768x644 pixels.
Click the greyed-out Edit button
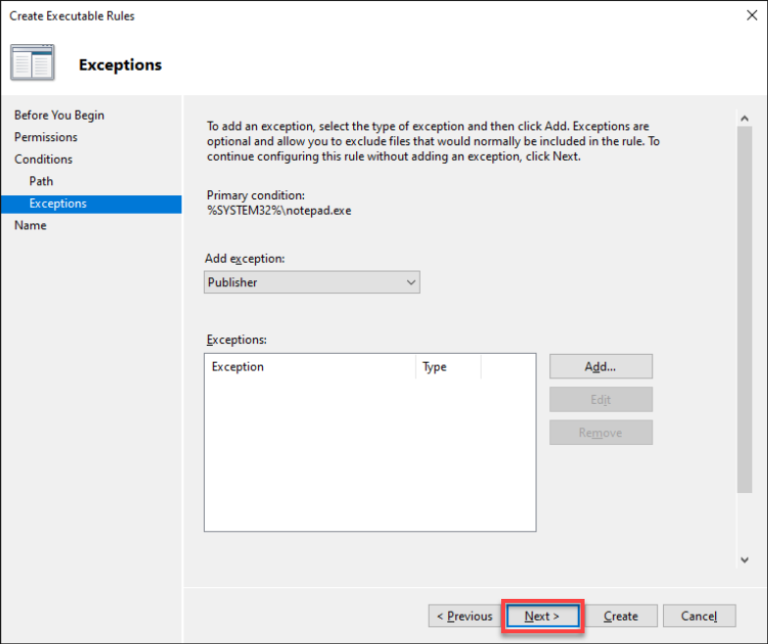coord(600,400)
